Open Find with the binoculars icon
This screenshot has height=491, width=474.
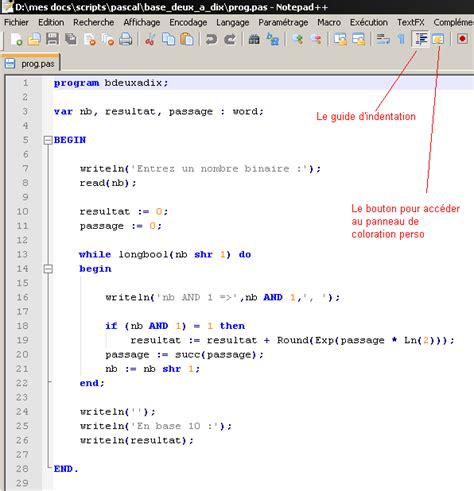(254, 39)
